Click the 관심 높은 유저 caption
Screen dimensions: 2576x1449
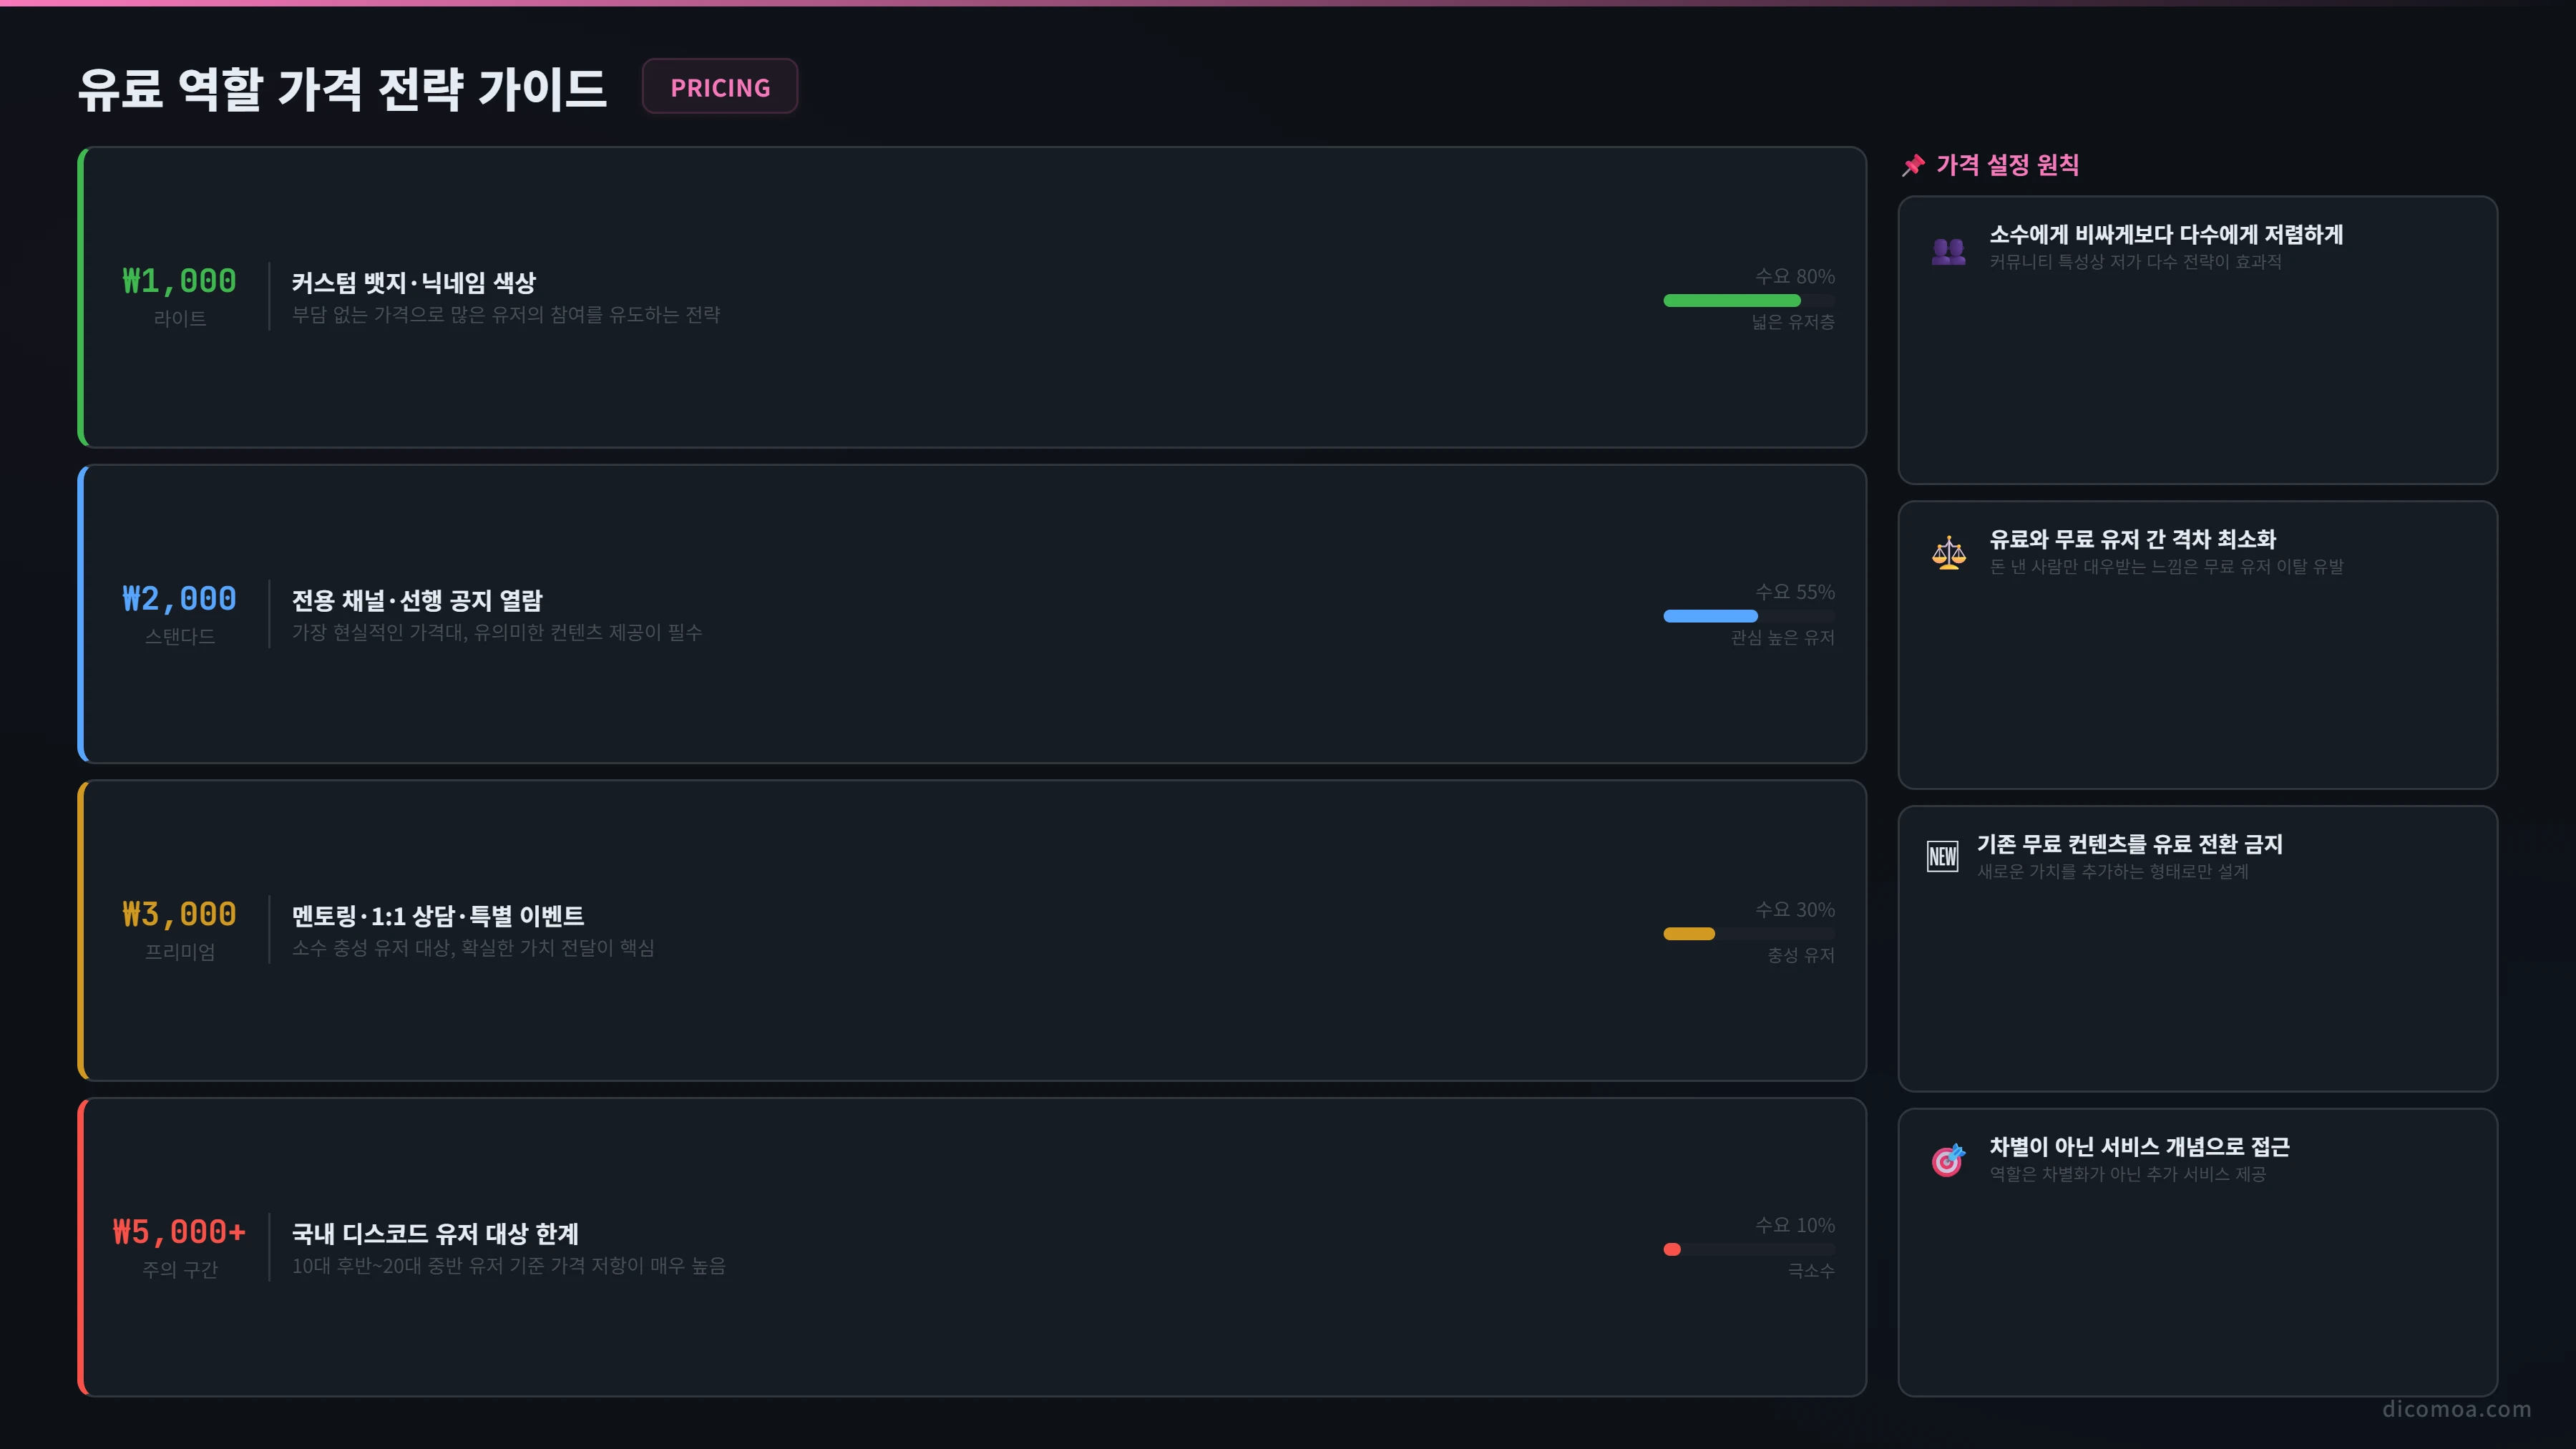[1783, 638]
